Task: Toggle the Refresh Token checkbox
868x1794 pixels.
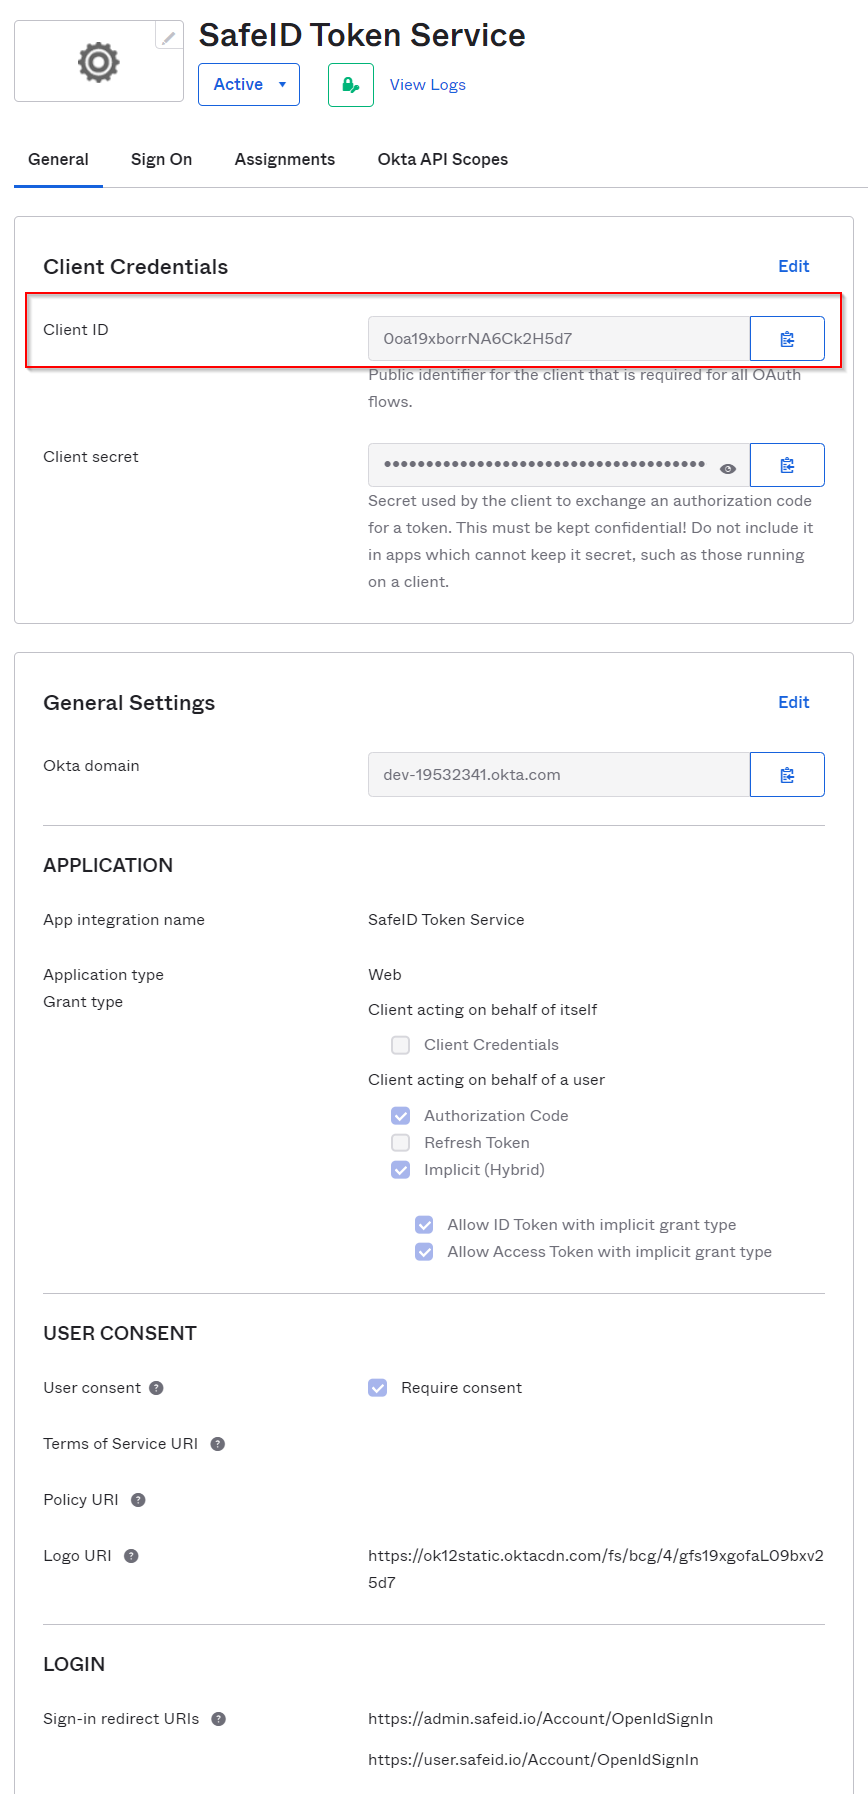Action: pyautogui.click(x=401, y=1143)
